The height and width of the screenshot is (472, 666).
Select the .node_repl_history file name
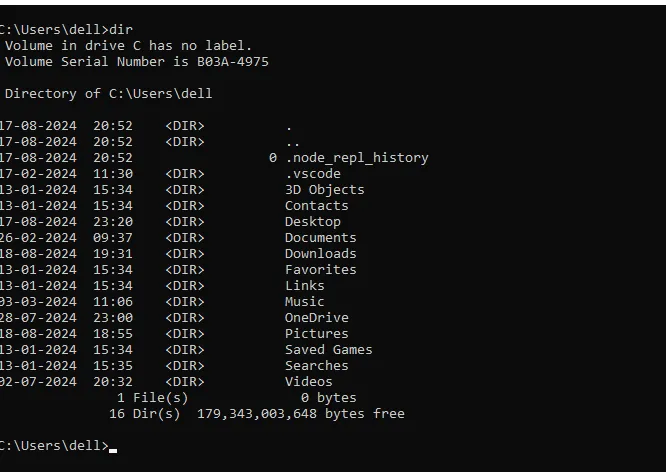click(356, 158)
